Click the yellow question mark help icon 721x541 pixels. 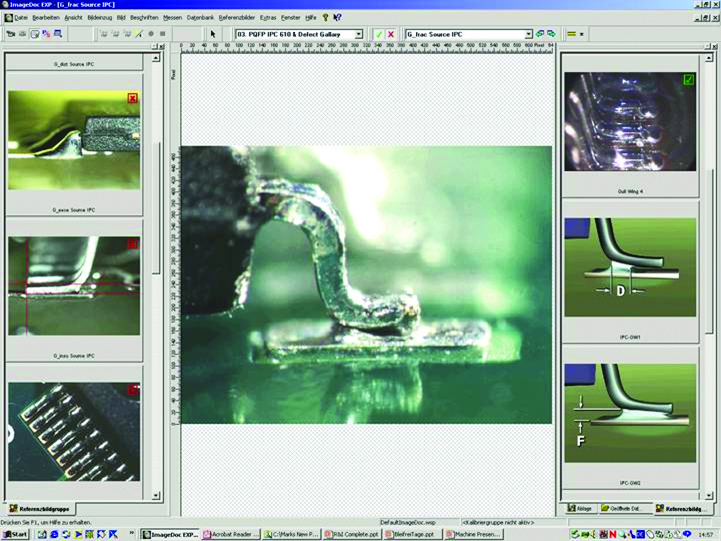(325, 18)
